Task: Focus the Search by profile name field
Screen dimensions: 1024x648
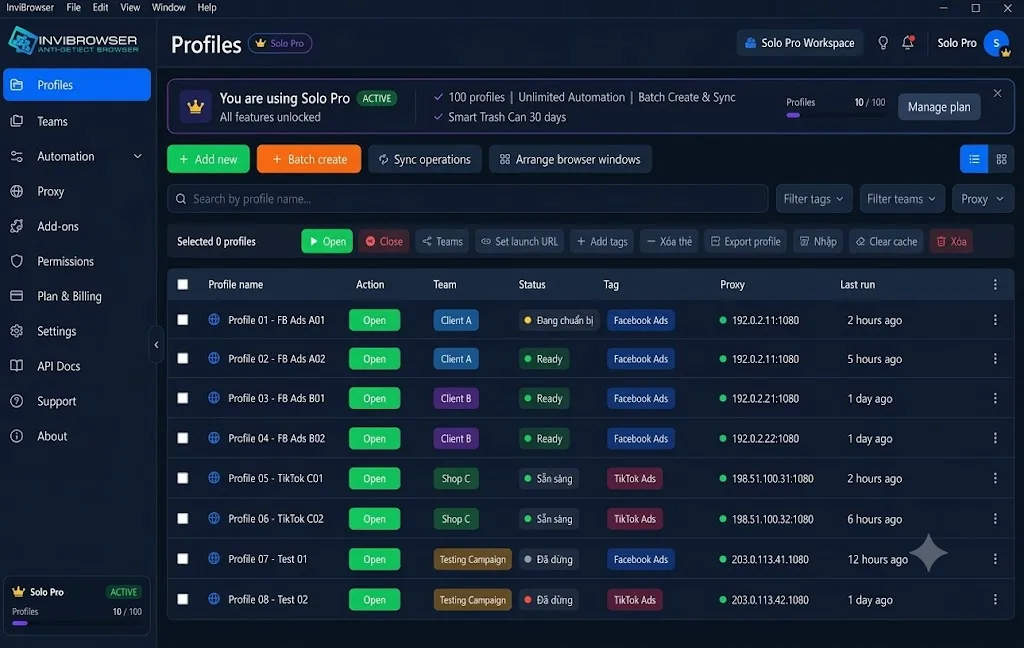Action: (x=468, y=199)
